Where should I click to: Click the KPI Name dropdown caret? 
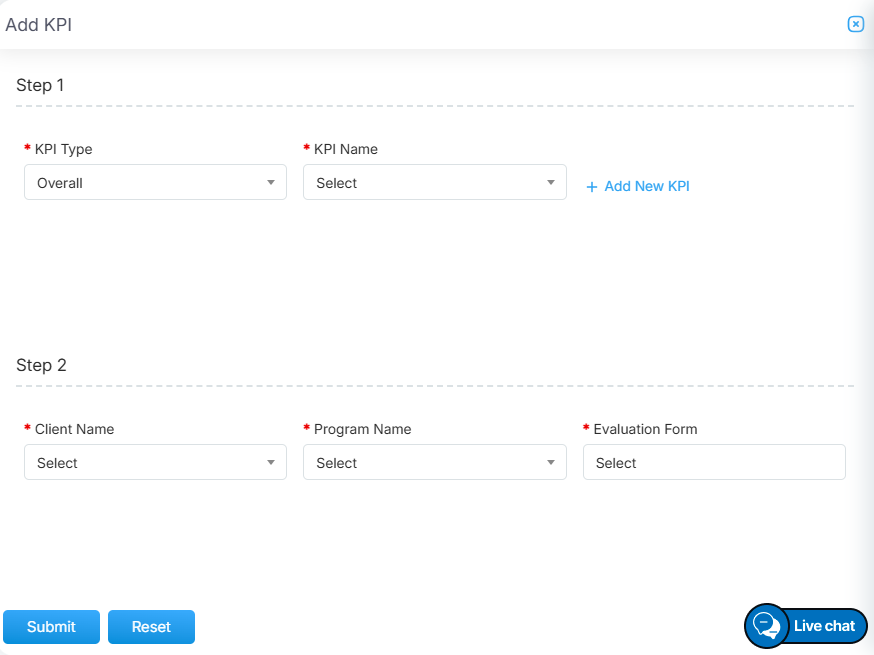coord(550,183)
